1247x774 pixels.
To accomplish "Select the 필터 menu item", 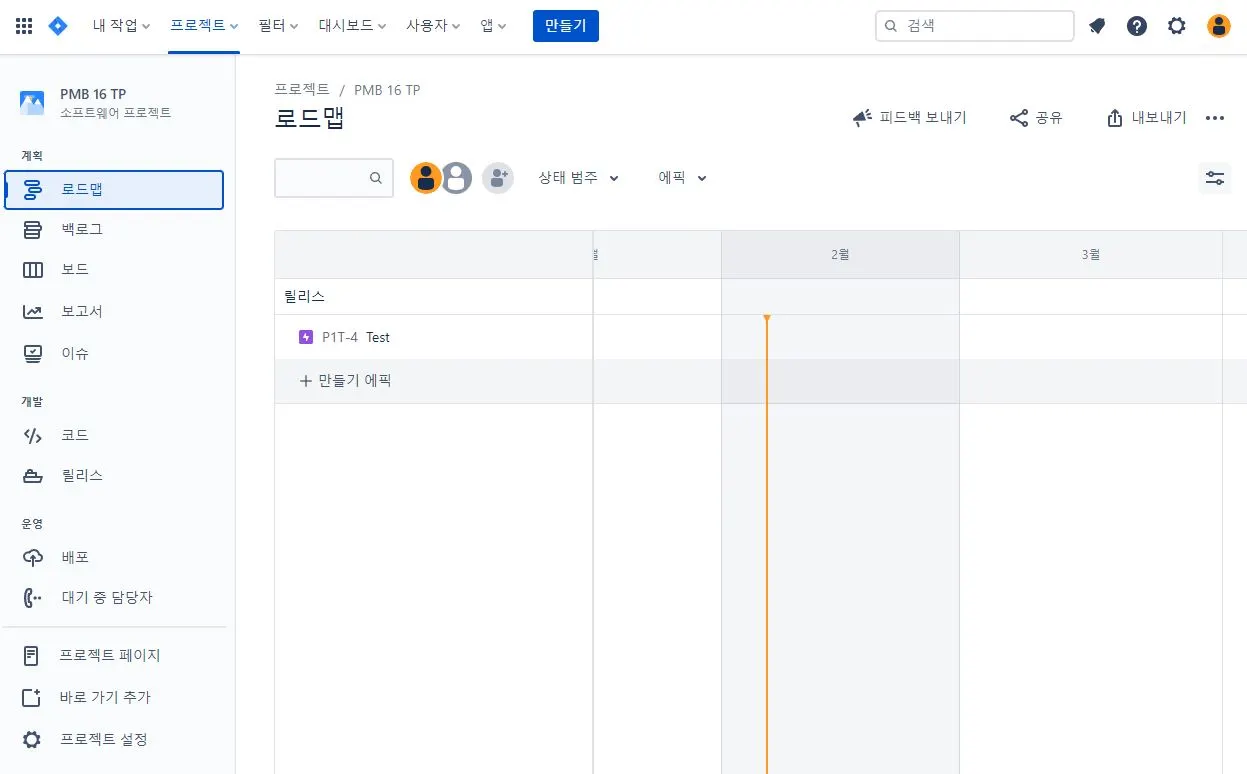I will [x=277, y=25].
